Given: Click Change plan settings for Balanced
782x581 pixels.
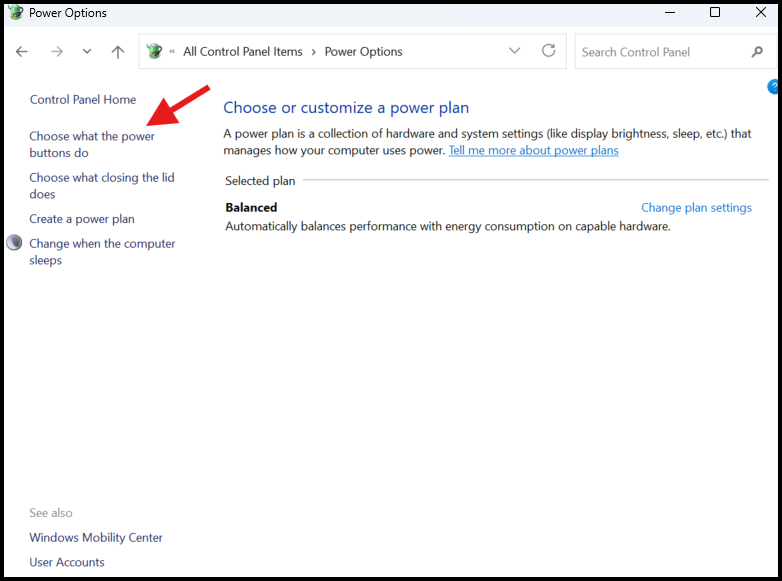Looking at the screenshot, I should (x=696, y=207).
